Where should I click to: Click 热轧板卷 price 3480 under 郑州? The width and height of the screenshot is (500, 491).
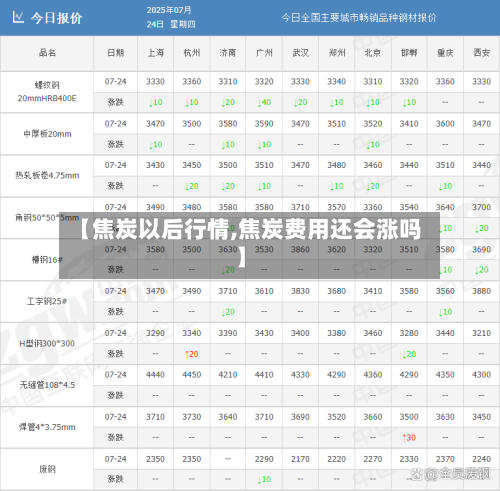337,165
